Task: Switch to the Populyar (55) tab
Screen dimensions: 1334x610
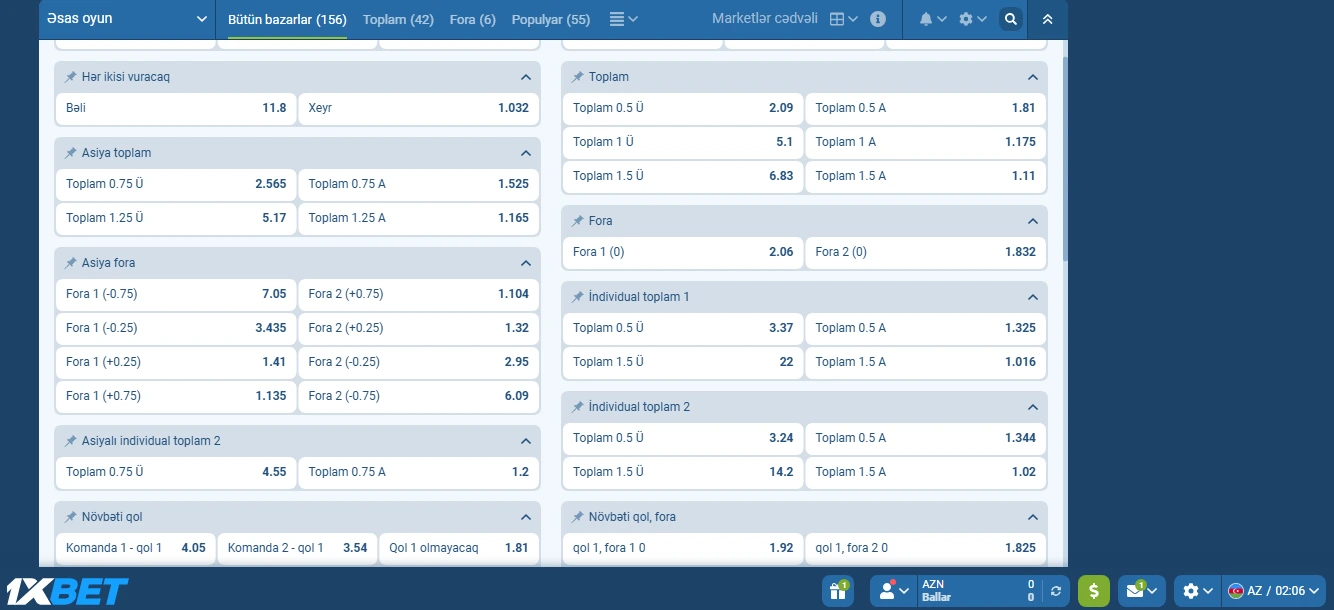Action: pos(550,19)
